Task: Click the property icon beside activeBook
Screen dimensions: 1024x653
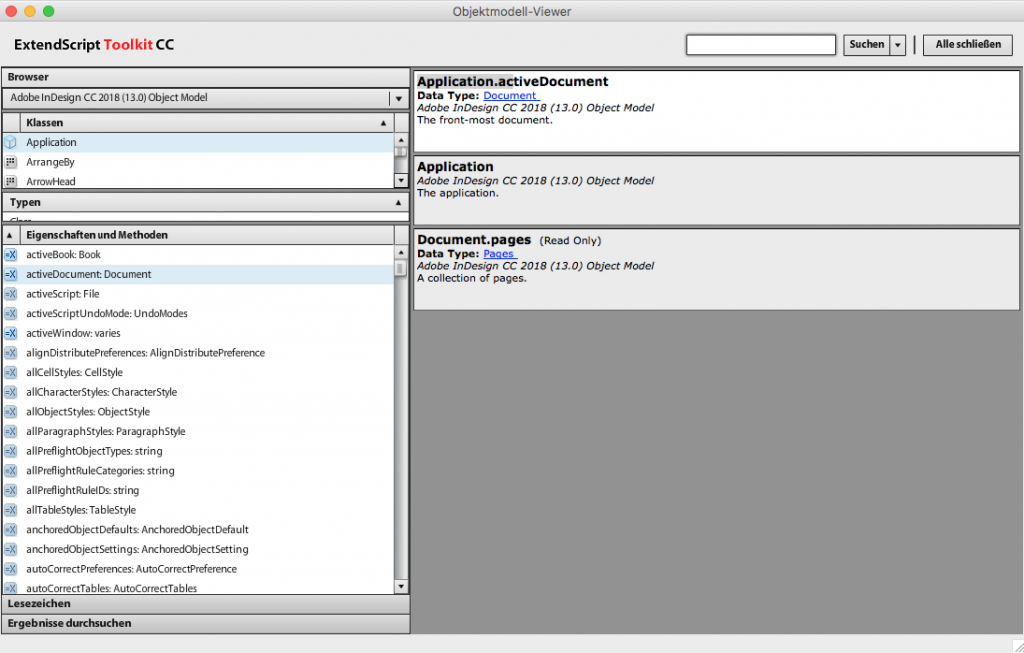Action: (x=10, y=255)
